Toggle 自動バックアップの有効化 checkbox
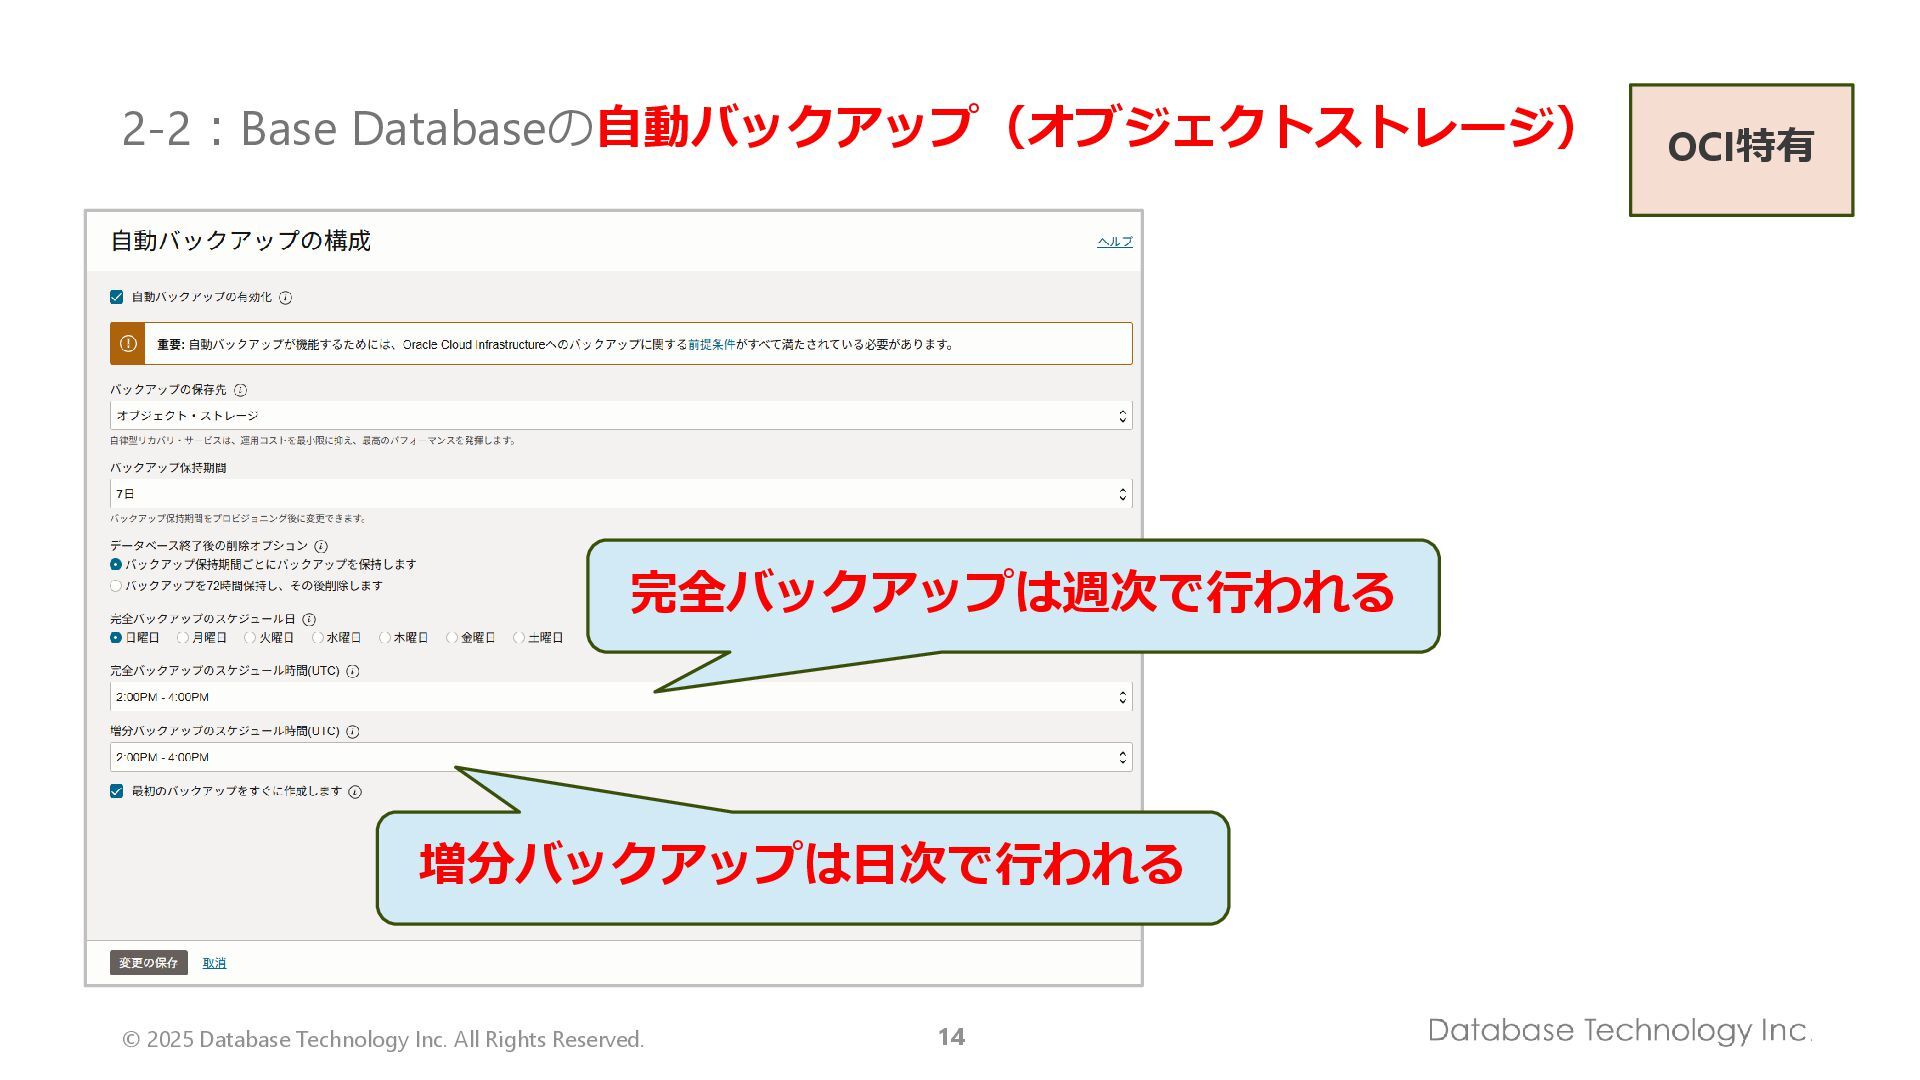Screen dimensions: 1920x1080 116,297
